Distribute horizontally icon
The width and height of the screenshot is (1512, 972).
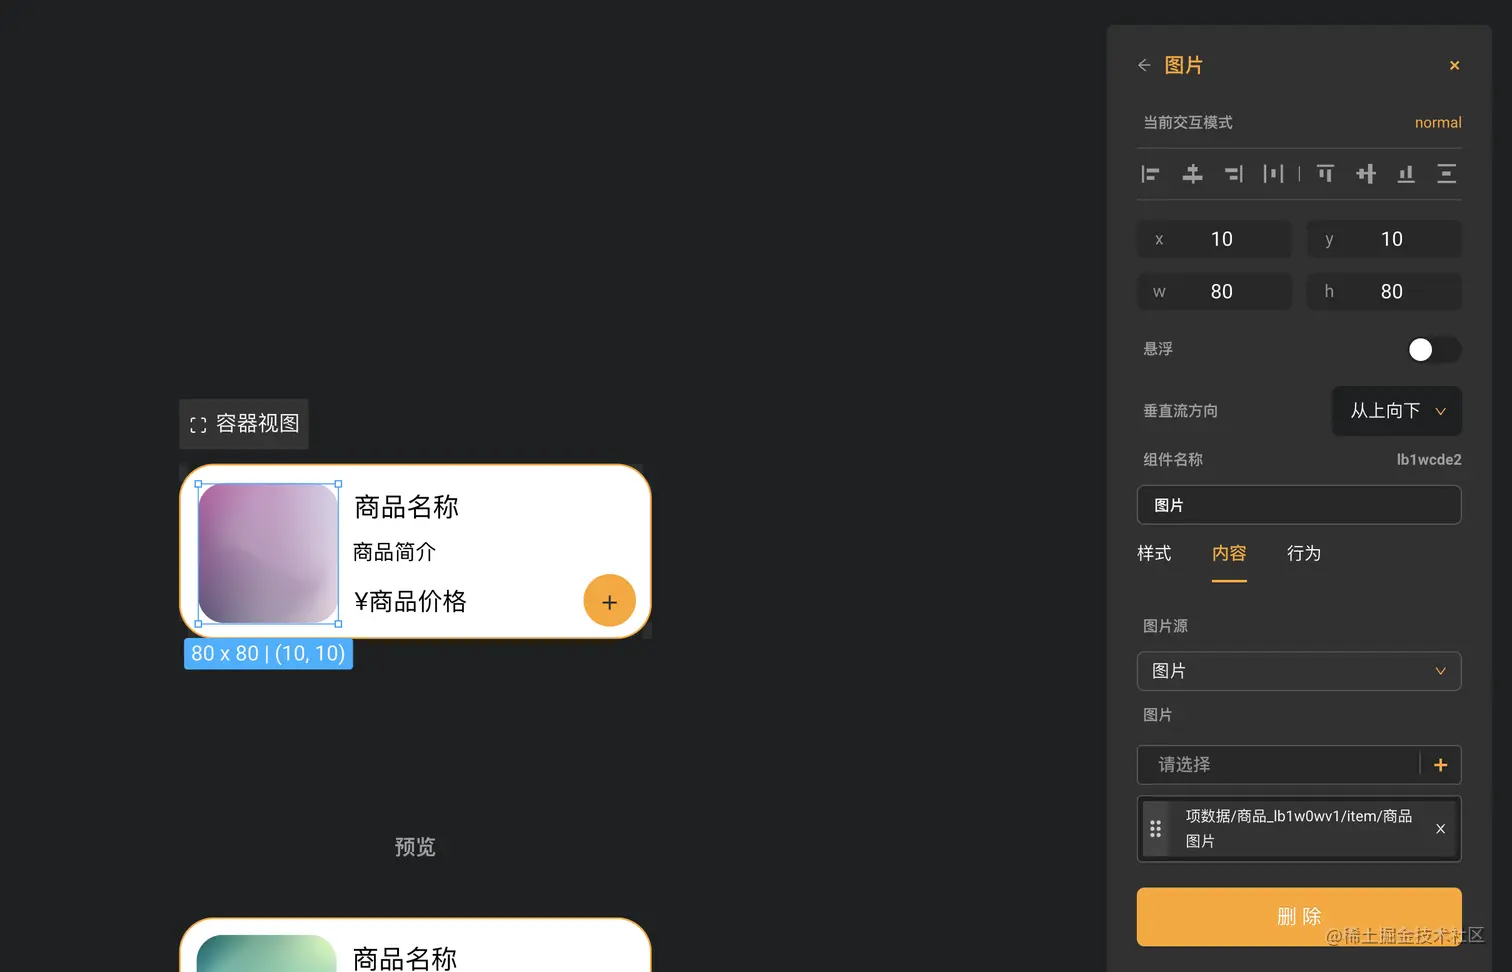(1273, 174)
